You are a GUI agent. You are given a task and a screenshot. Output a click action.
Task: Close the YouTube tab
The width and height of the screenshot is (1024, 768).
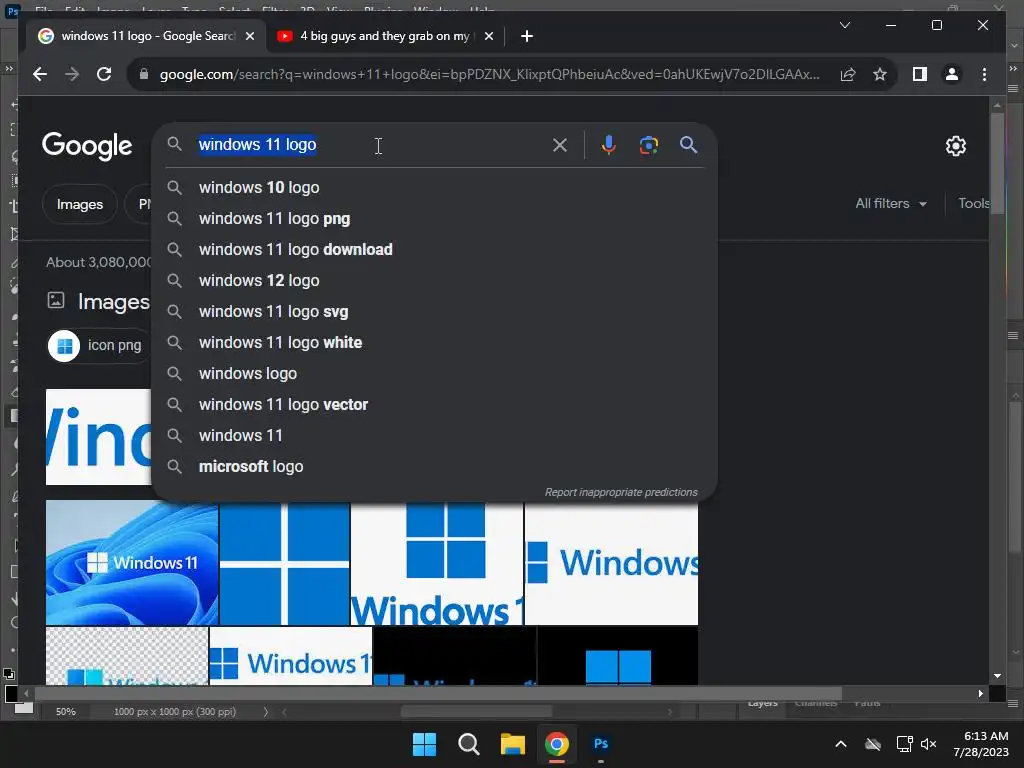click(488, 37)
